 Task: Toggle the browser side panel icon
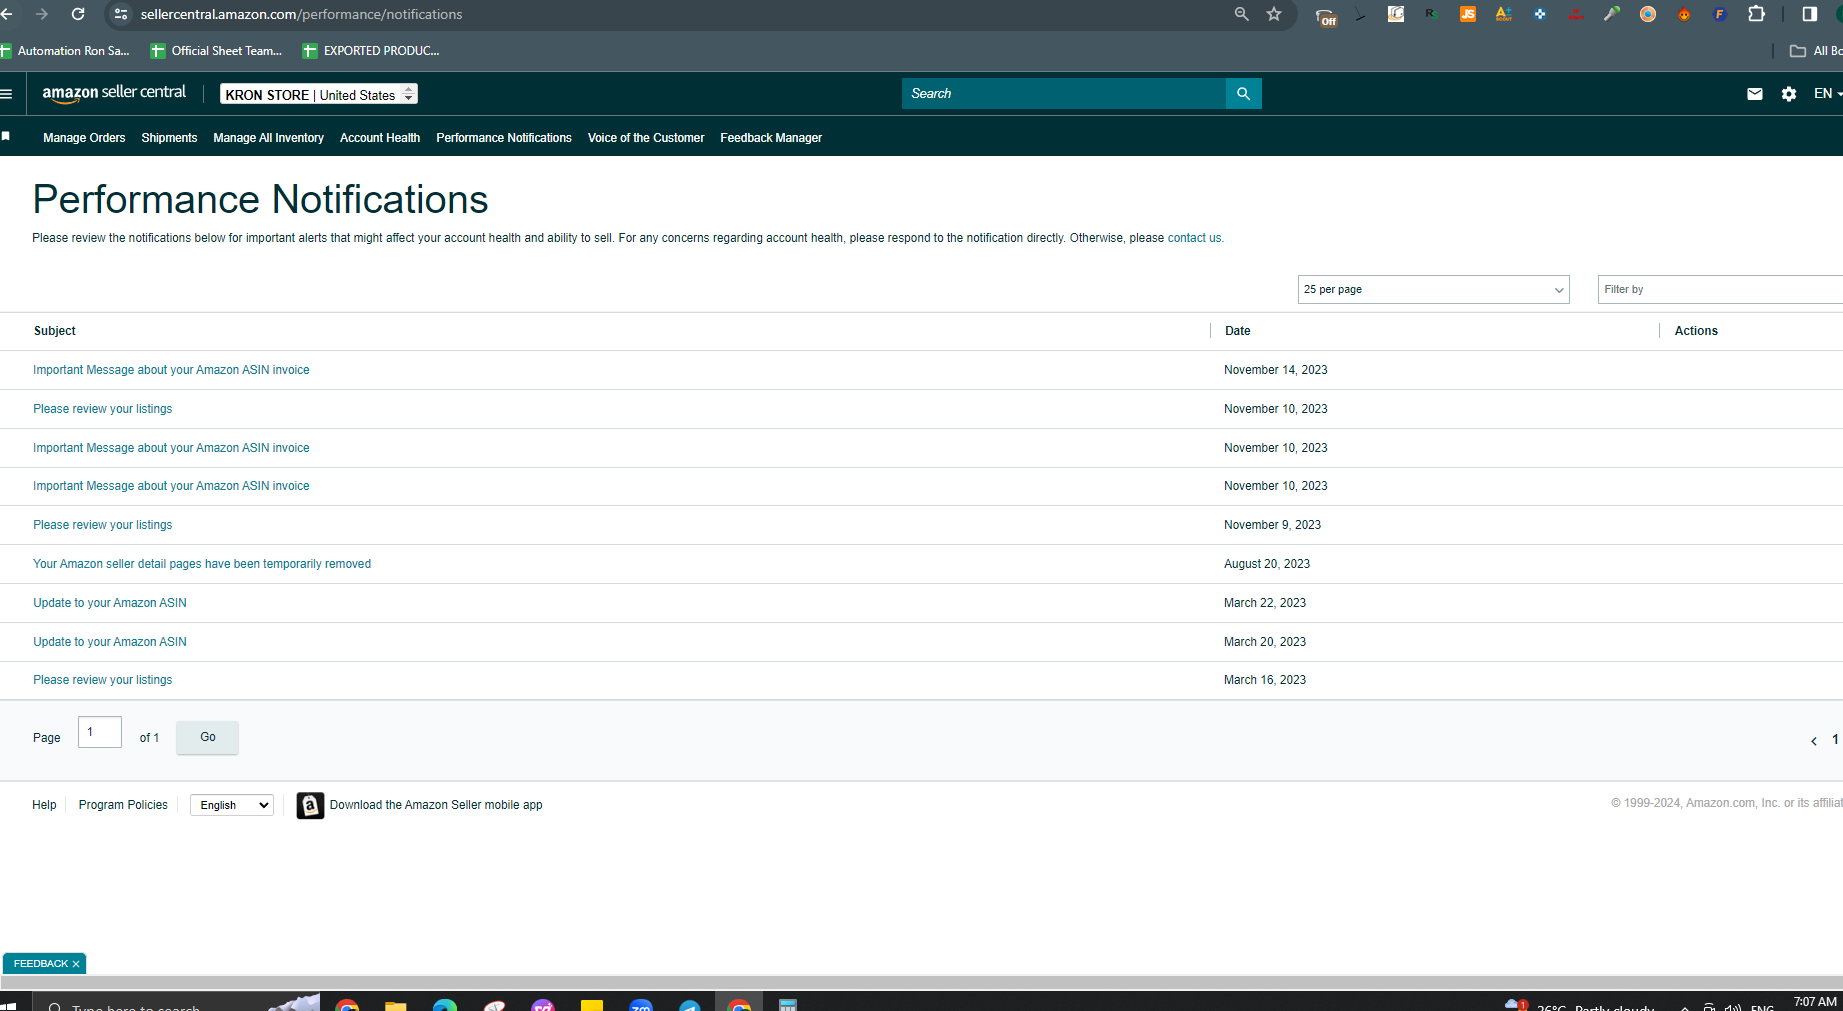click(1809, 14)
